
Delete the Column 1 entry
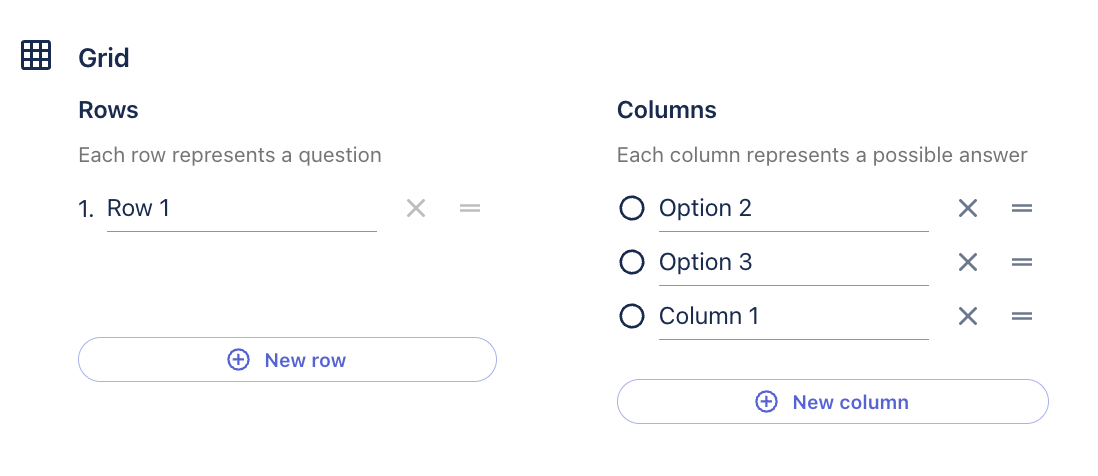pyautogui.click(x=967, y=316)
